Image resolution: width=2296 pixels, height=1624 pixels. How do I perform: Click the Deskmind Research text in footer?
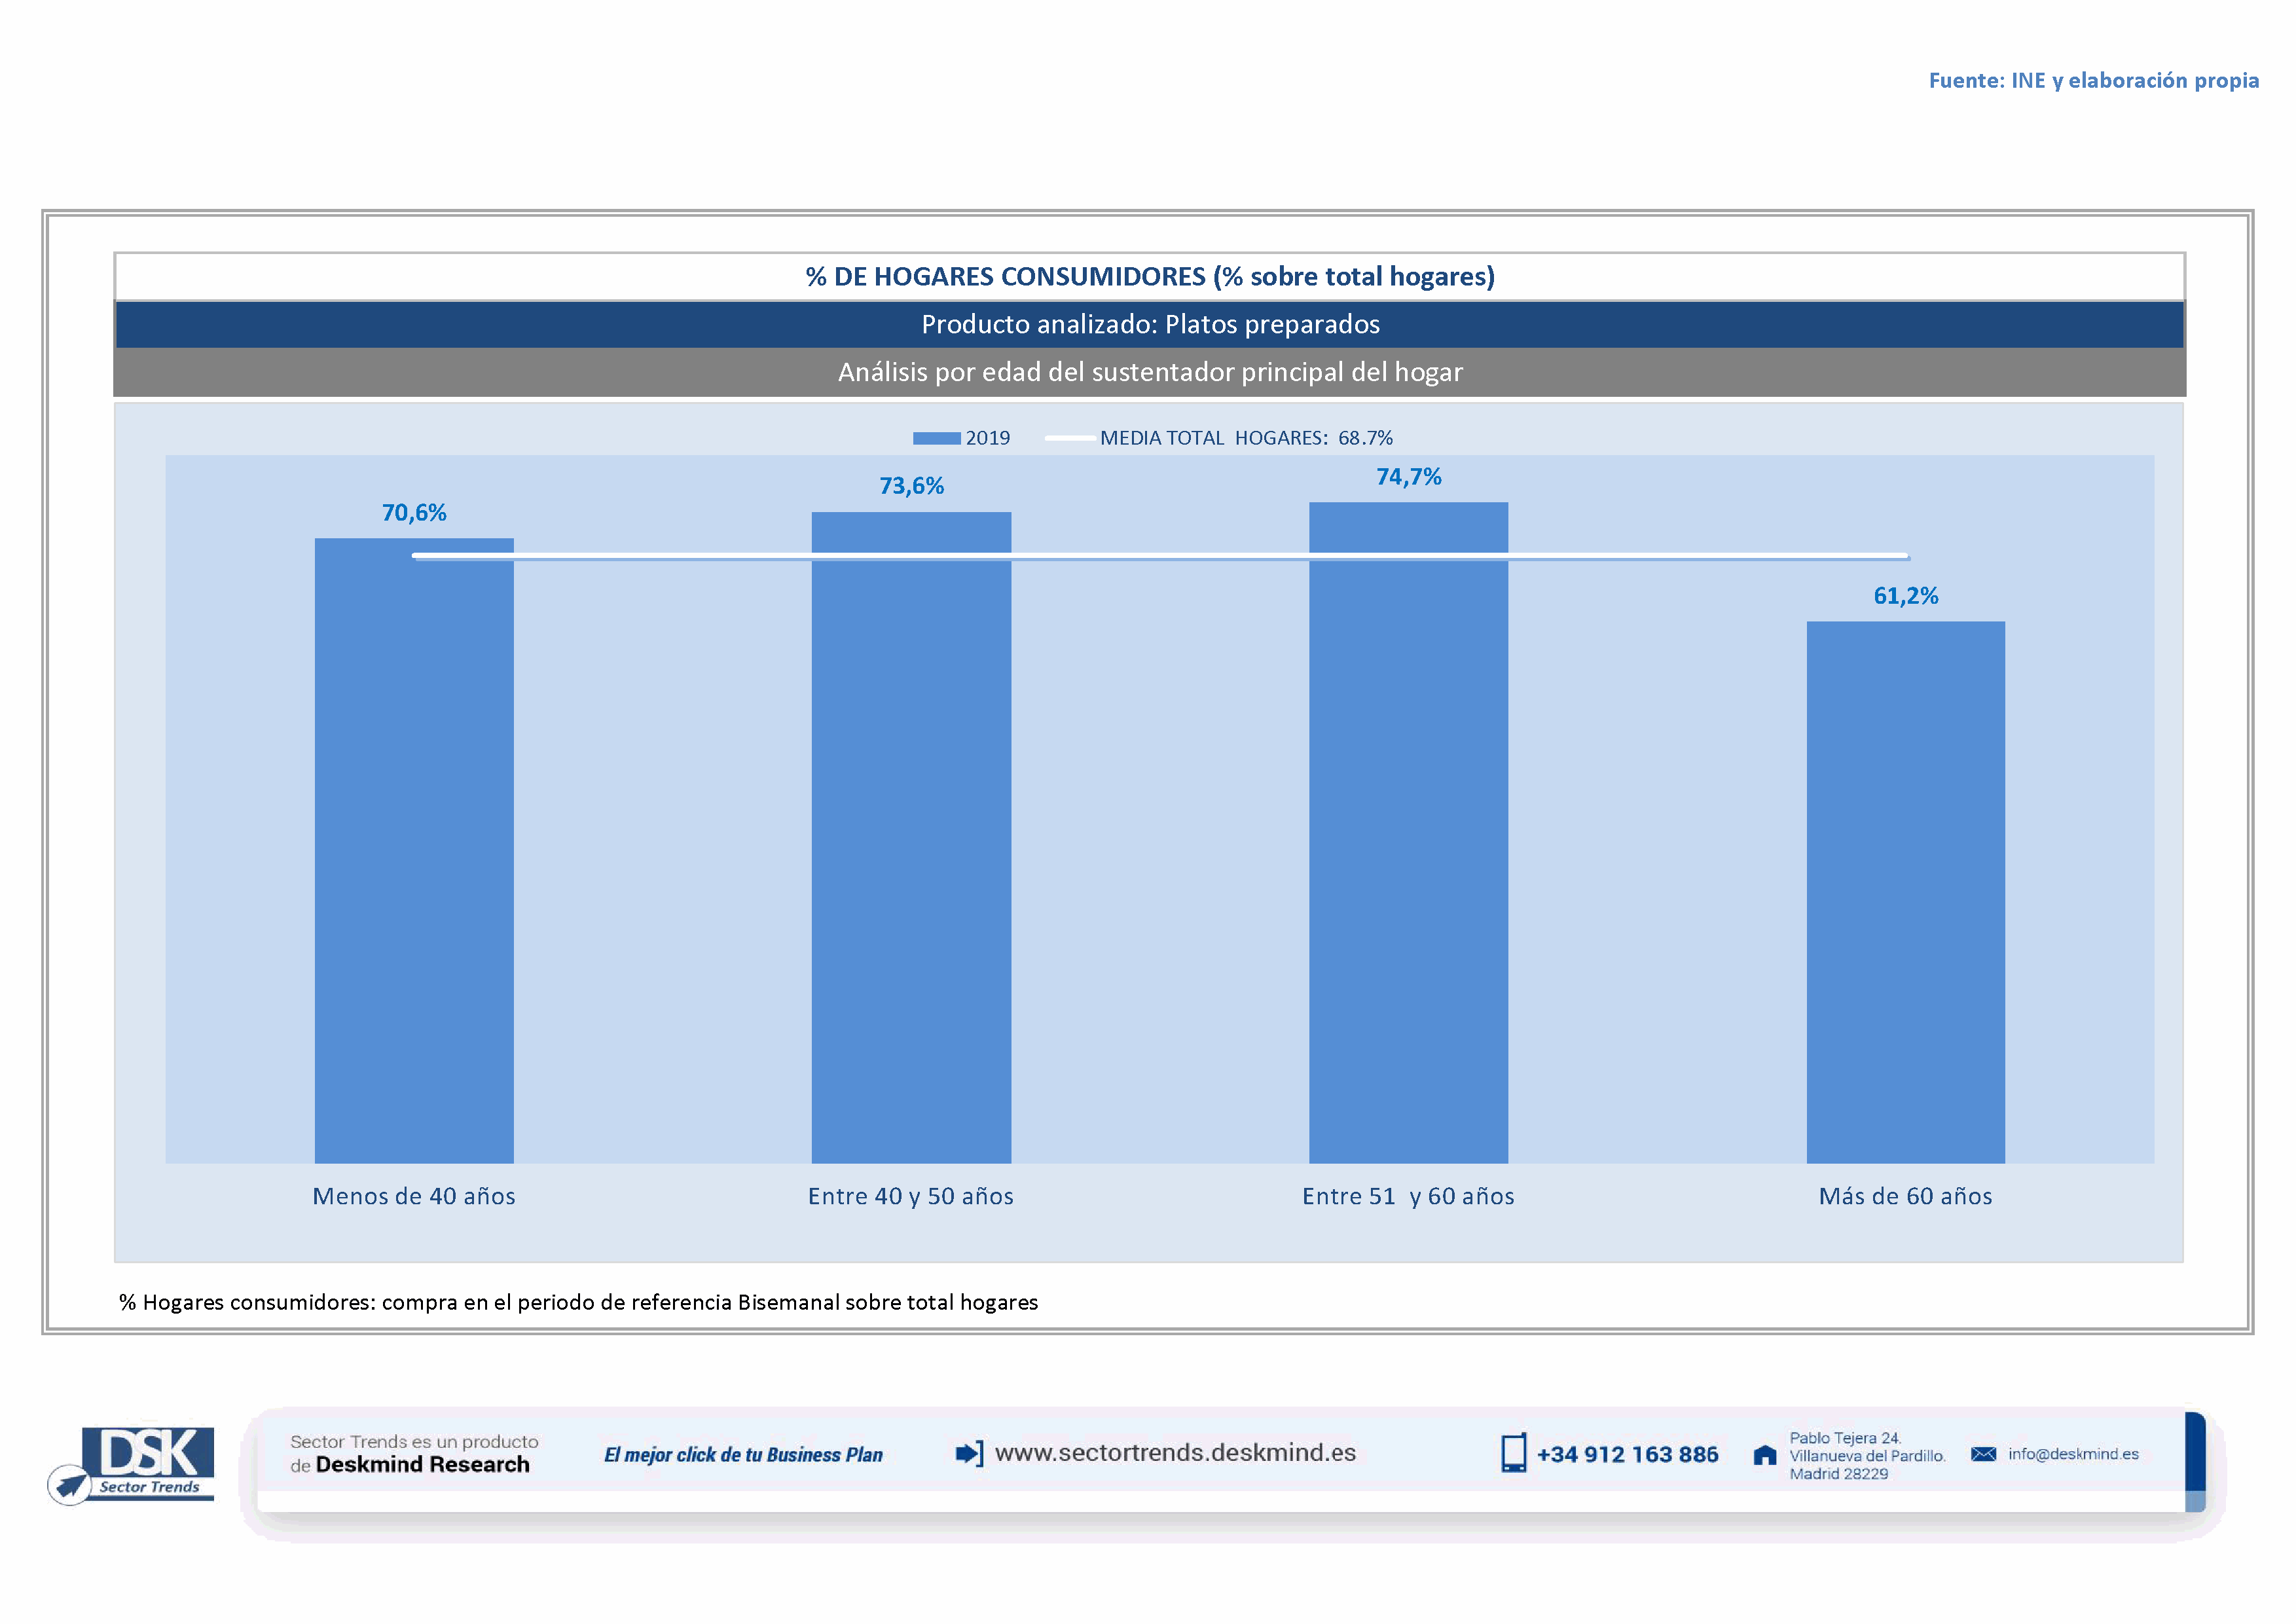pyautogui.click(x=422, y=1465)
